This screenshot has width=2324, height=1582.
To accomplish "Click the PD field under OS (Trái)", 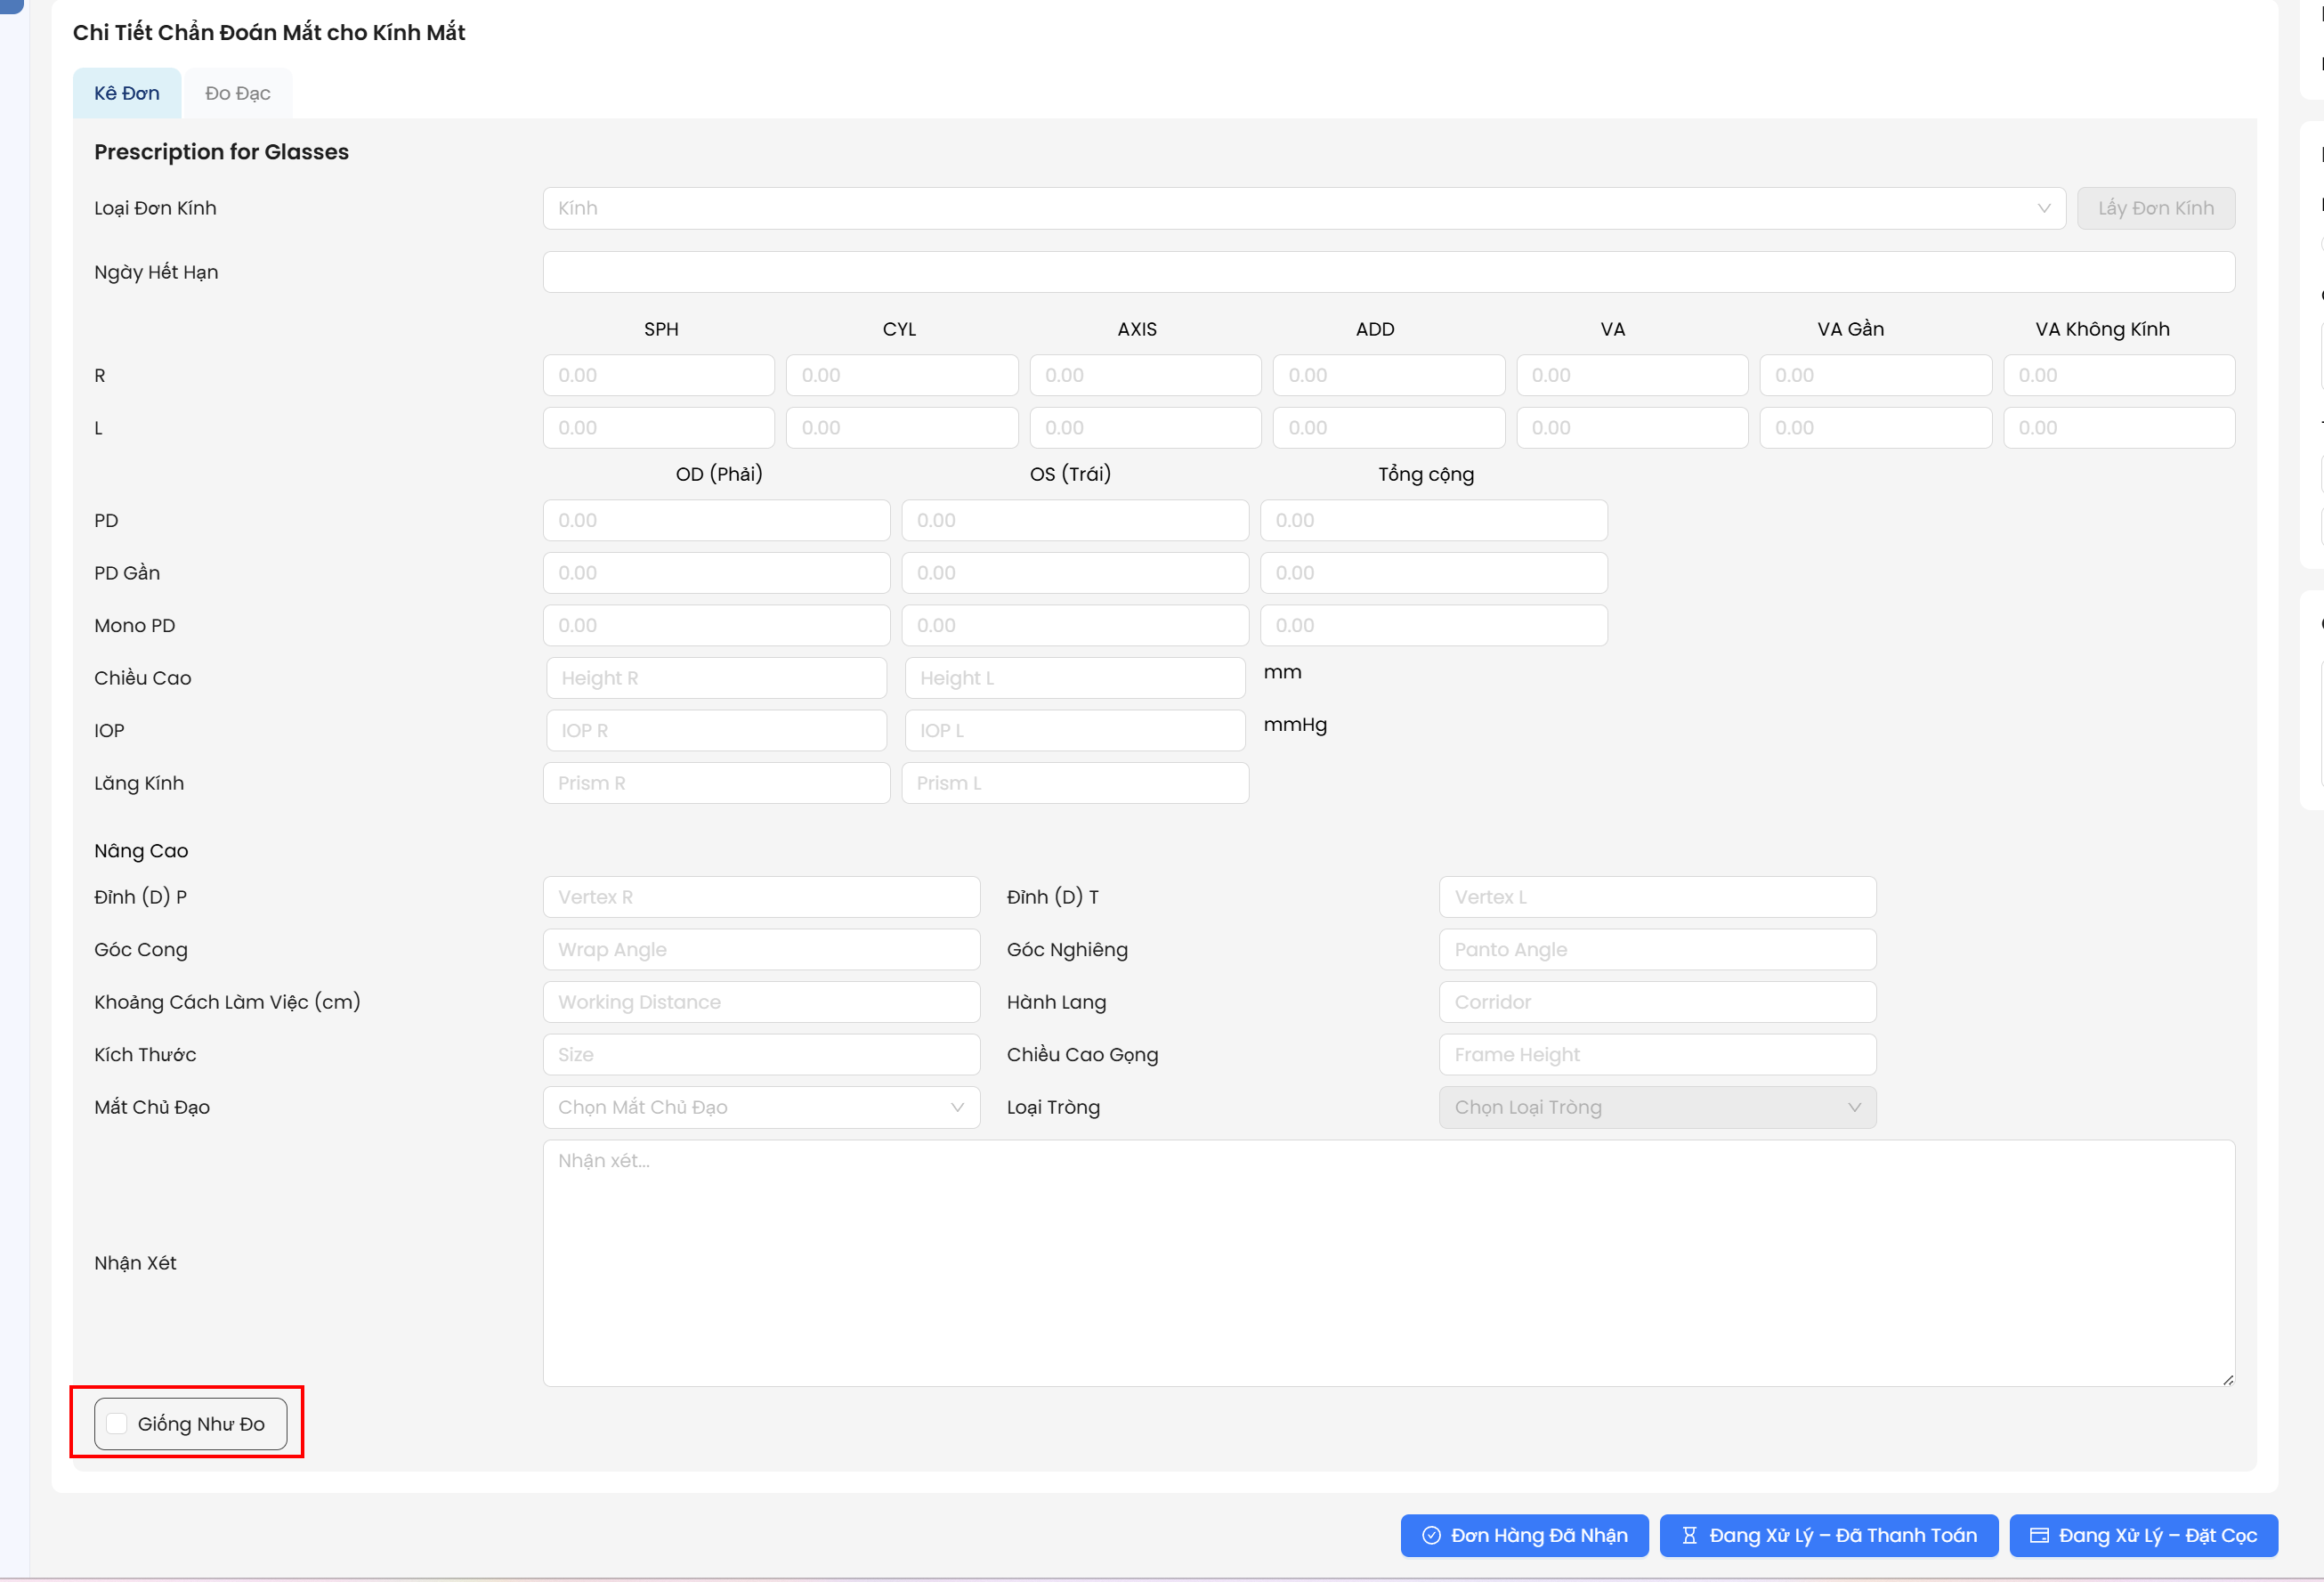I will coord(1076,520).
